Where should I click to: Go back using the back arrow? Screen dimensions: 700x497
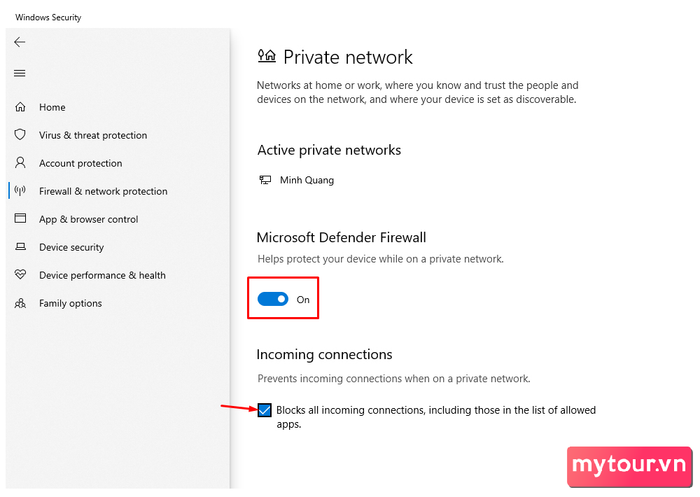tap(20, 42)
